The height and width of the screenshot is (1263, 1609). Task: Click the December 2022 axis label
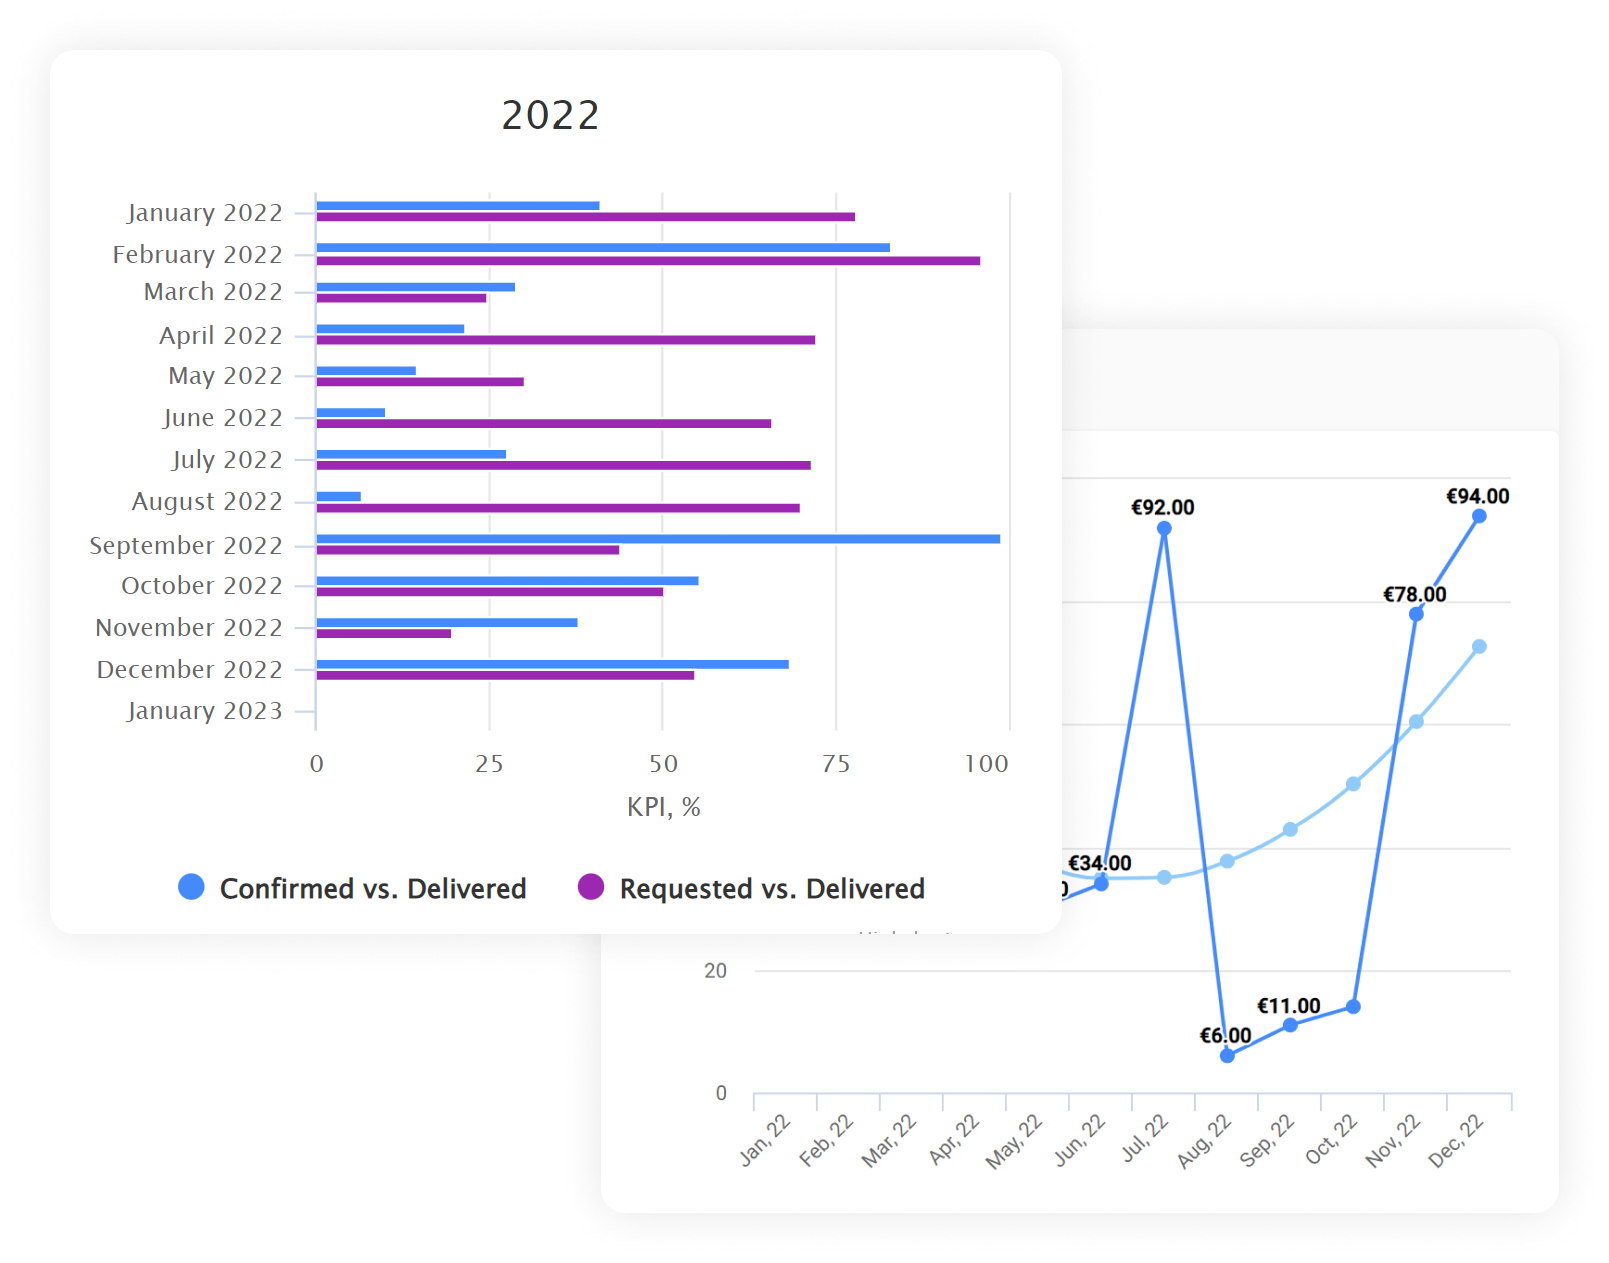click(x=190, y=670)
